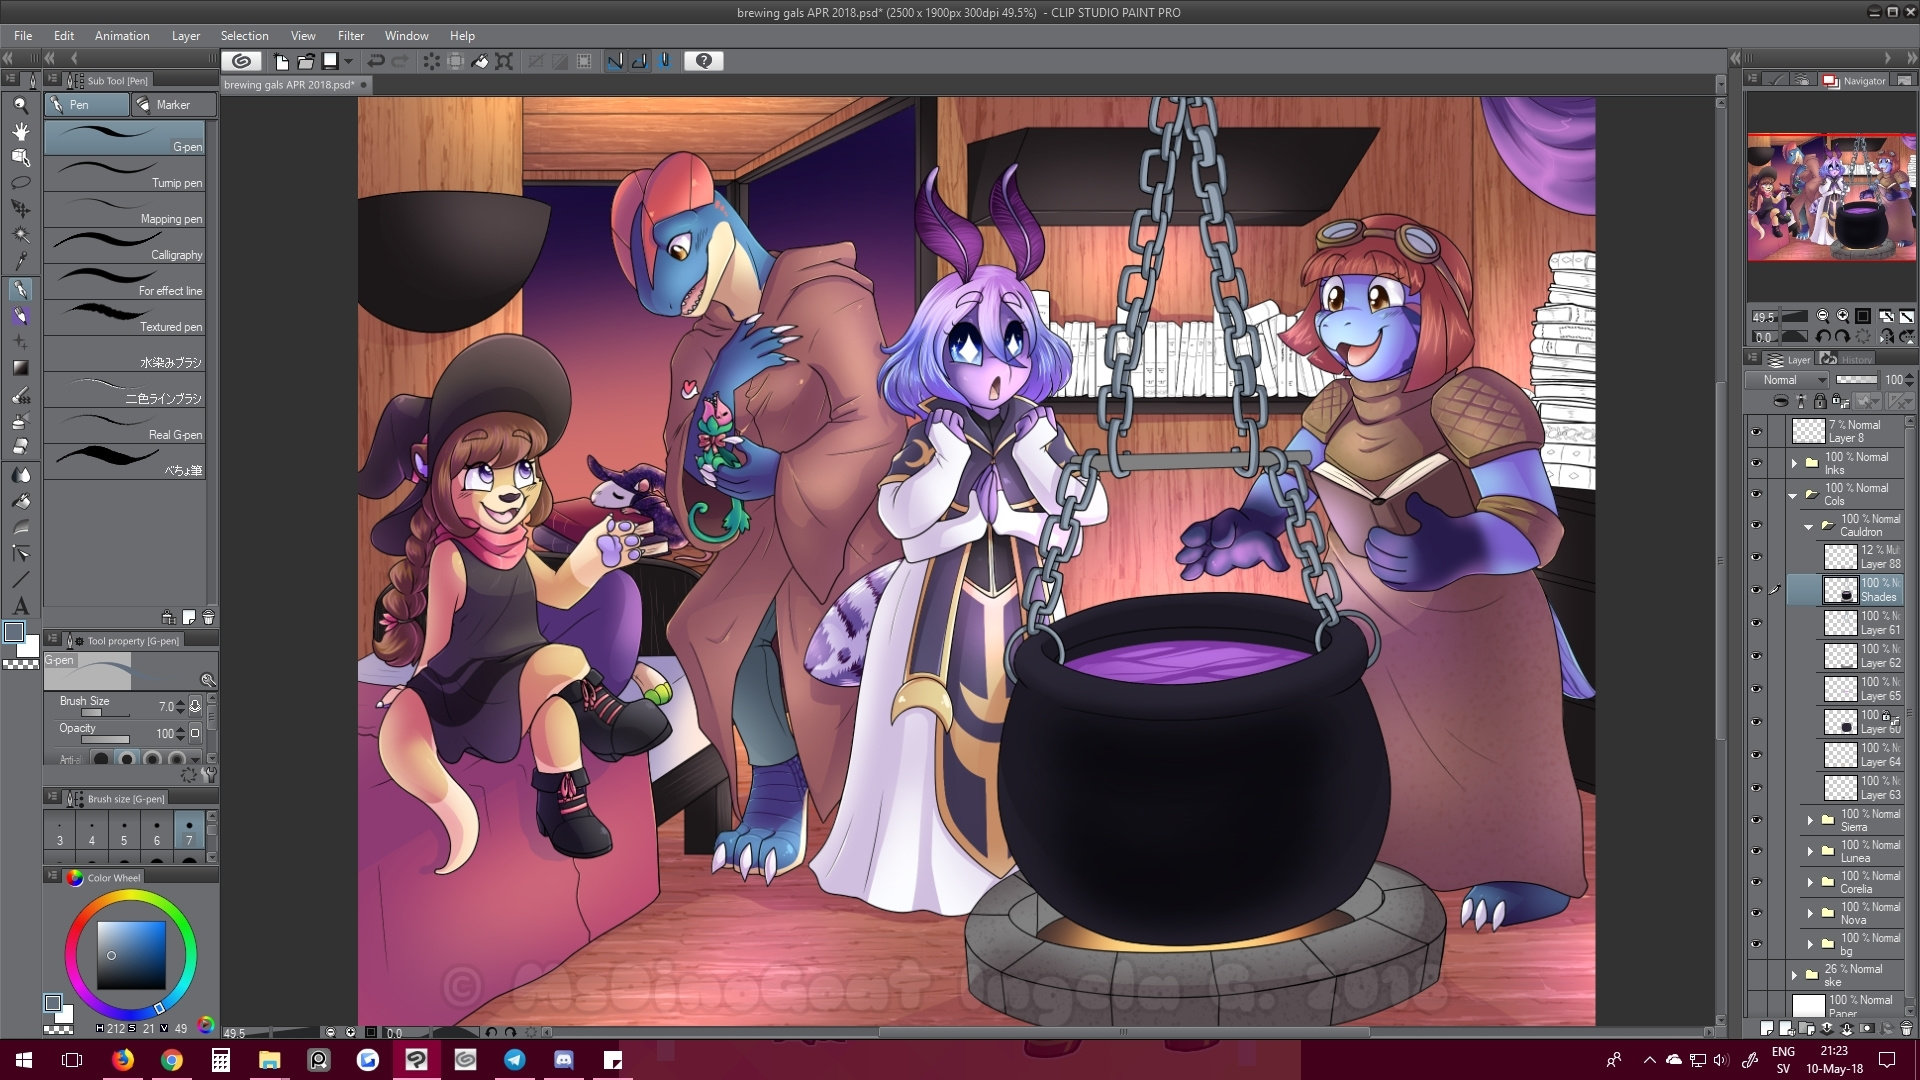The image size is (1920, 1080).
Task: Hide the Inks folder layer
Action: pyautogui.click(x=1757, y=463)
